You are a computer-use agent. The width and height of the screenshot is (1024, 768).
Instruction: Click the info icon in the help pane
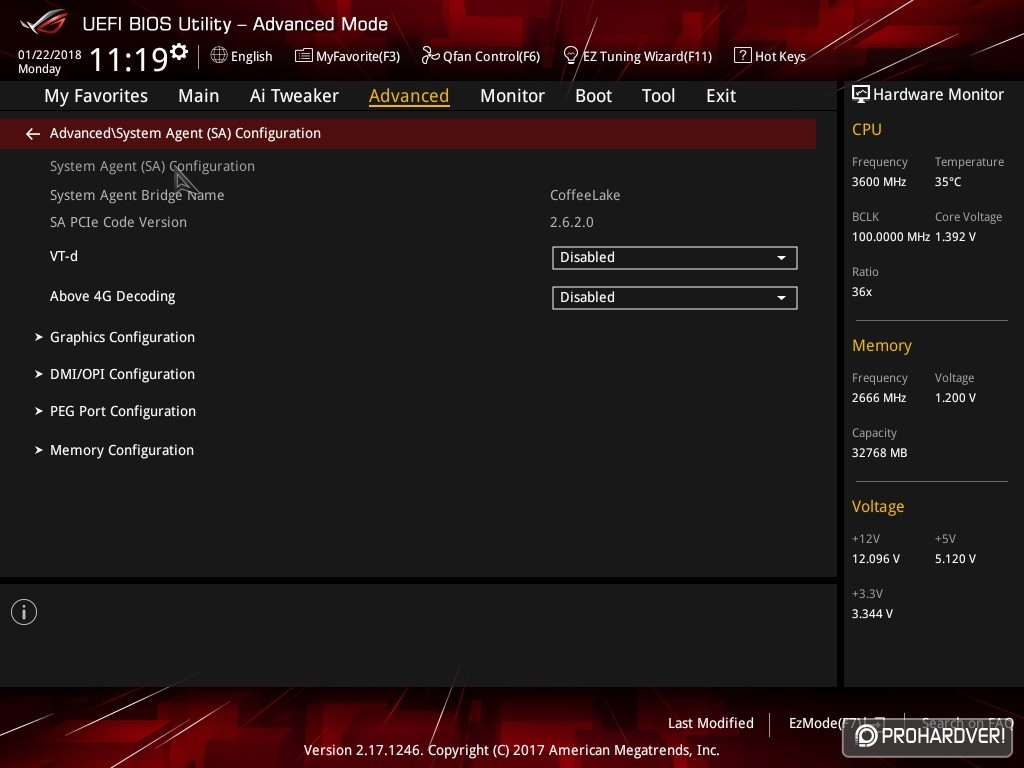click(24, 612)
